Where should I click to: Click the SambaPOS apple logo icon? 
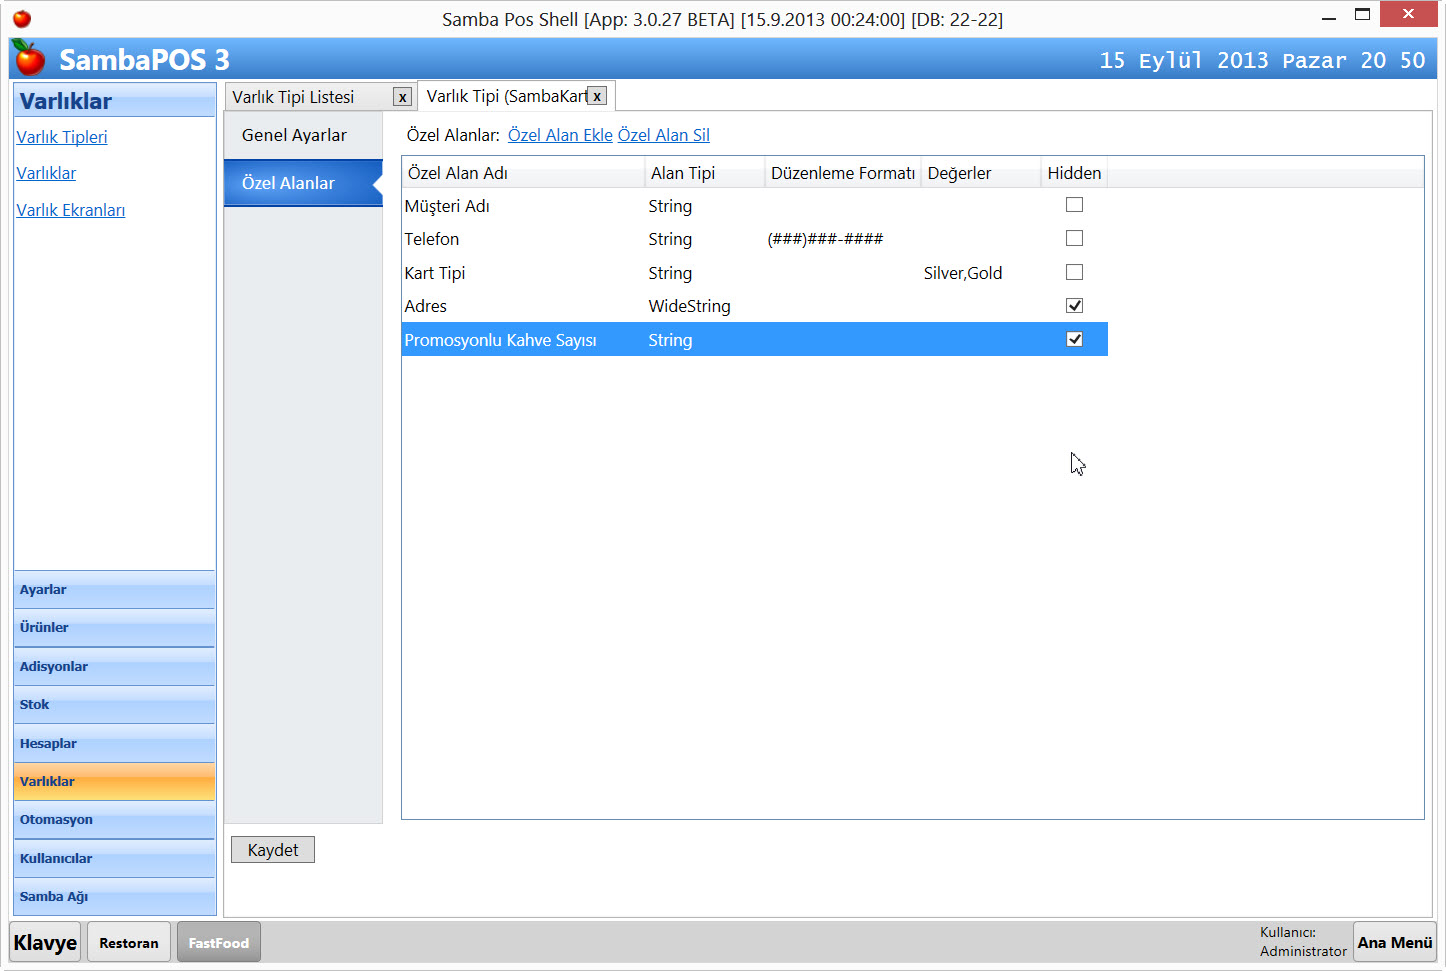tap(30, 59)
